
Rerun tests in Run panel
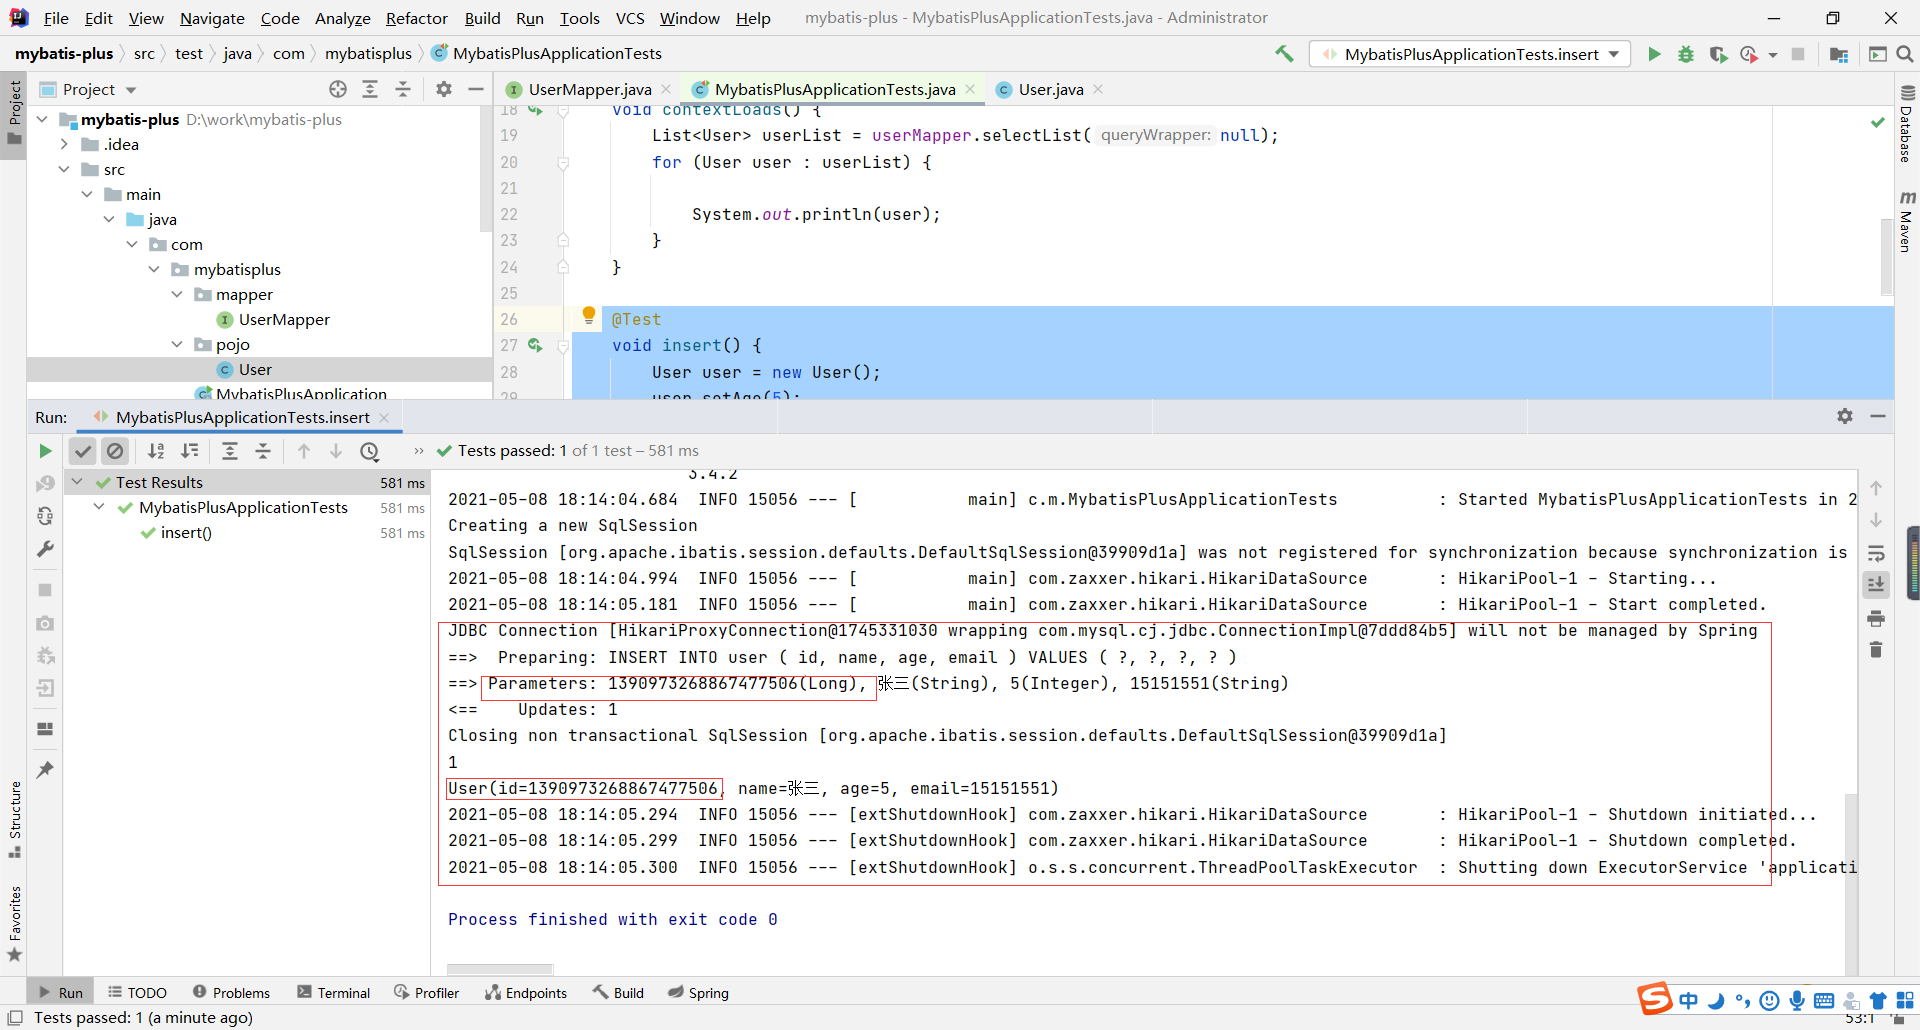45,451
